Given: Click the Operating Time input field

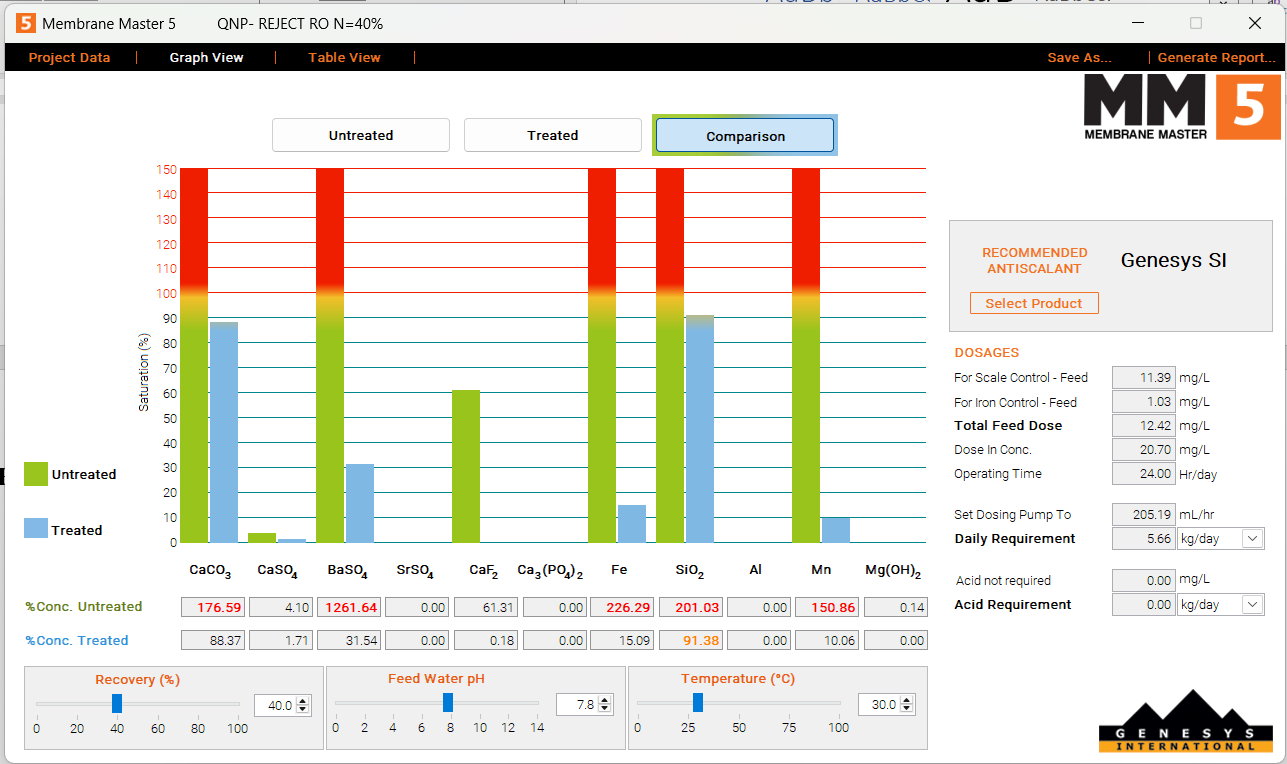Looking at the screenshot, I should pos(1142,474).
